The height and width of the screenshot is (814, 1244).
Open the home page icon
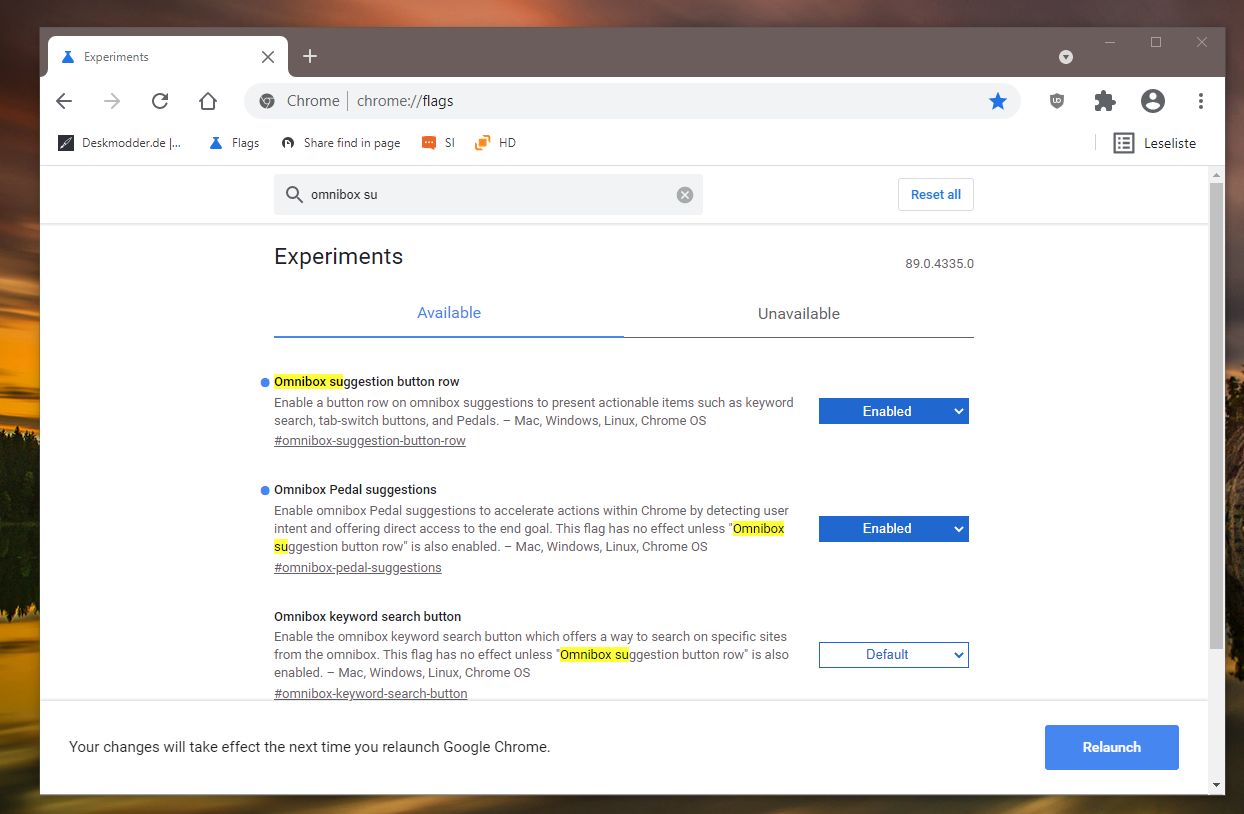[x=208, y=101]
